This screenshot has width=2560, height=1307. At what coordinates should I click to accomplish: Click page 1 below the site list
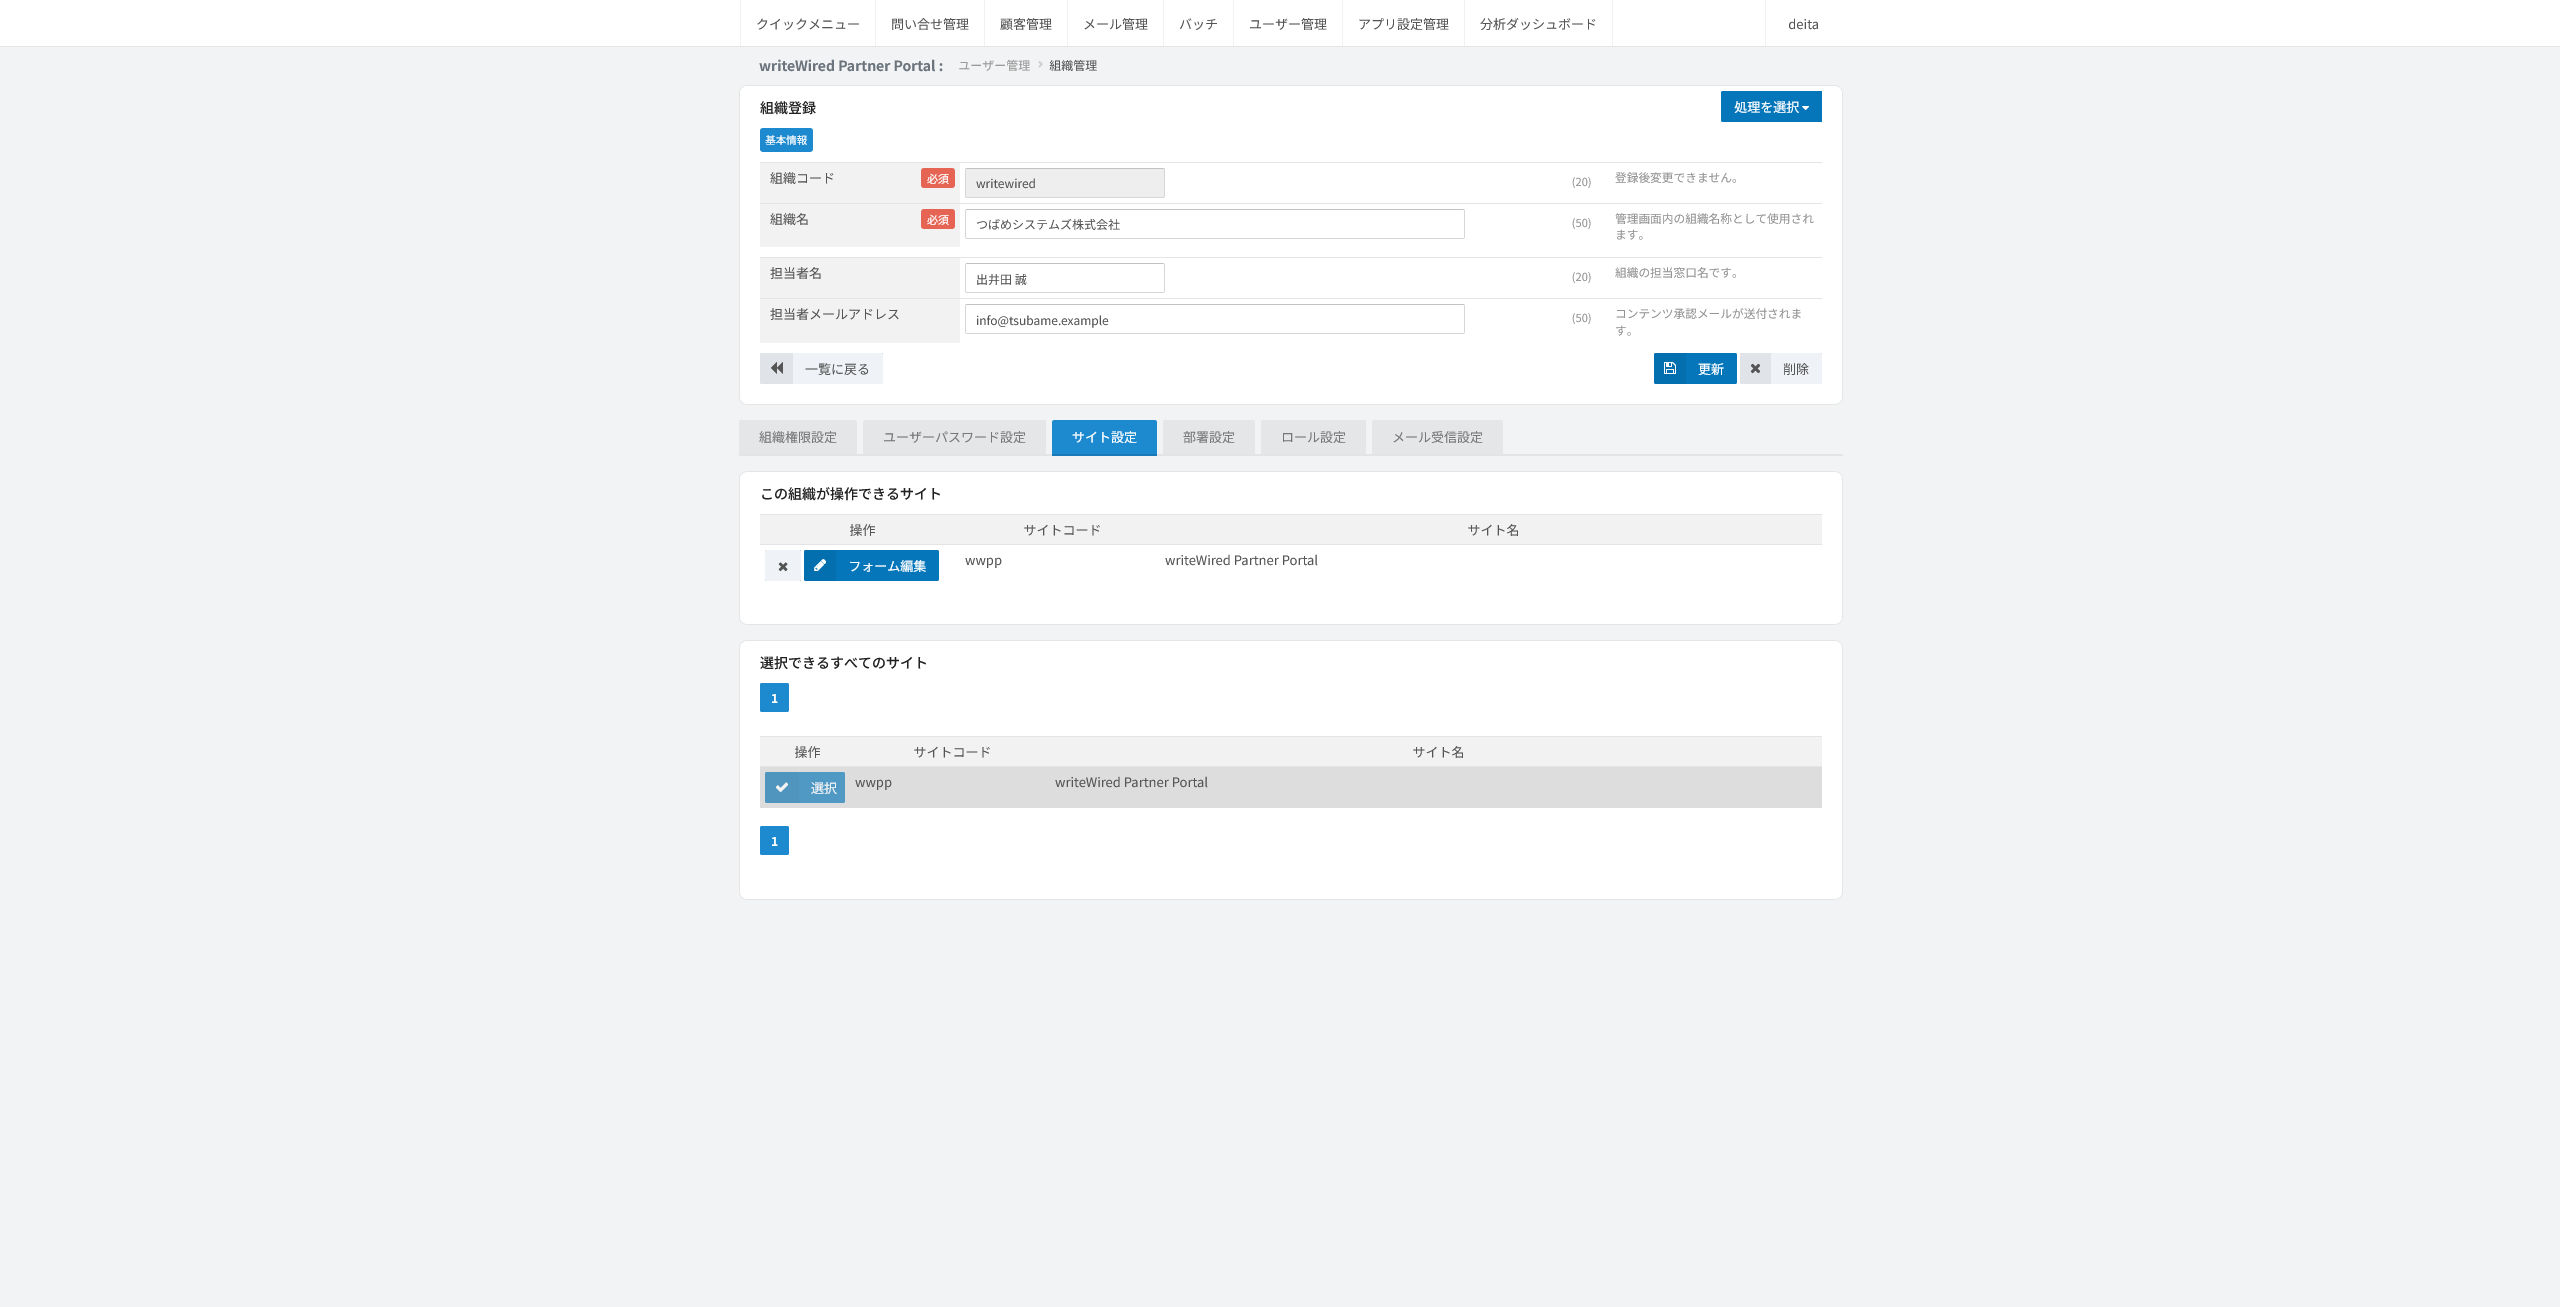tap(774, 841)
